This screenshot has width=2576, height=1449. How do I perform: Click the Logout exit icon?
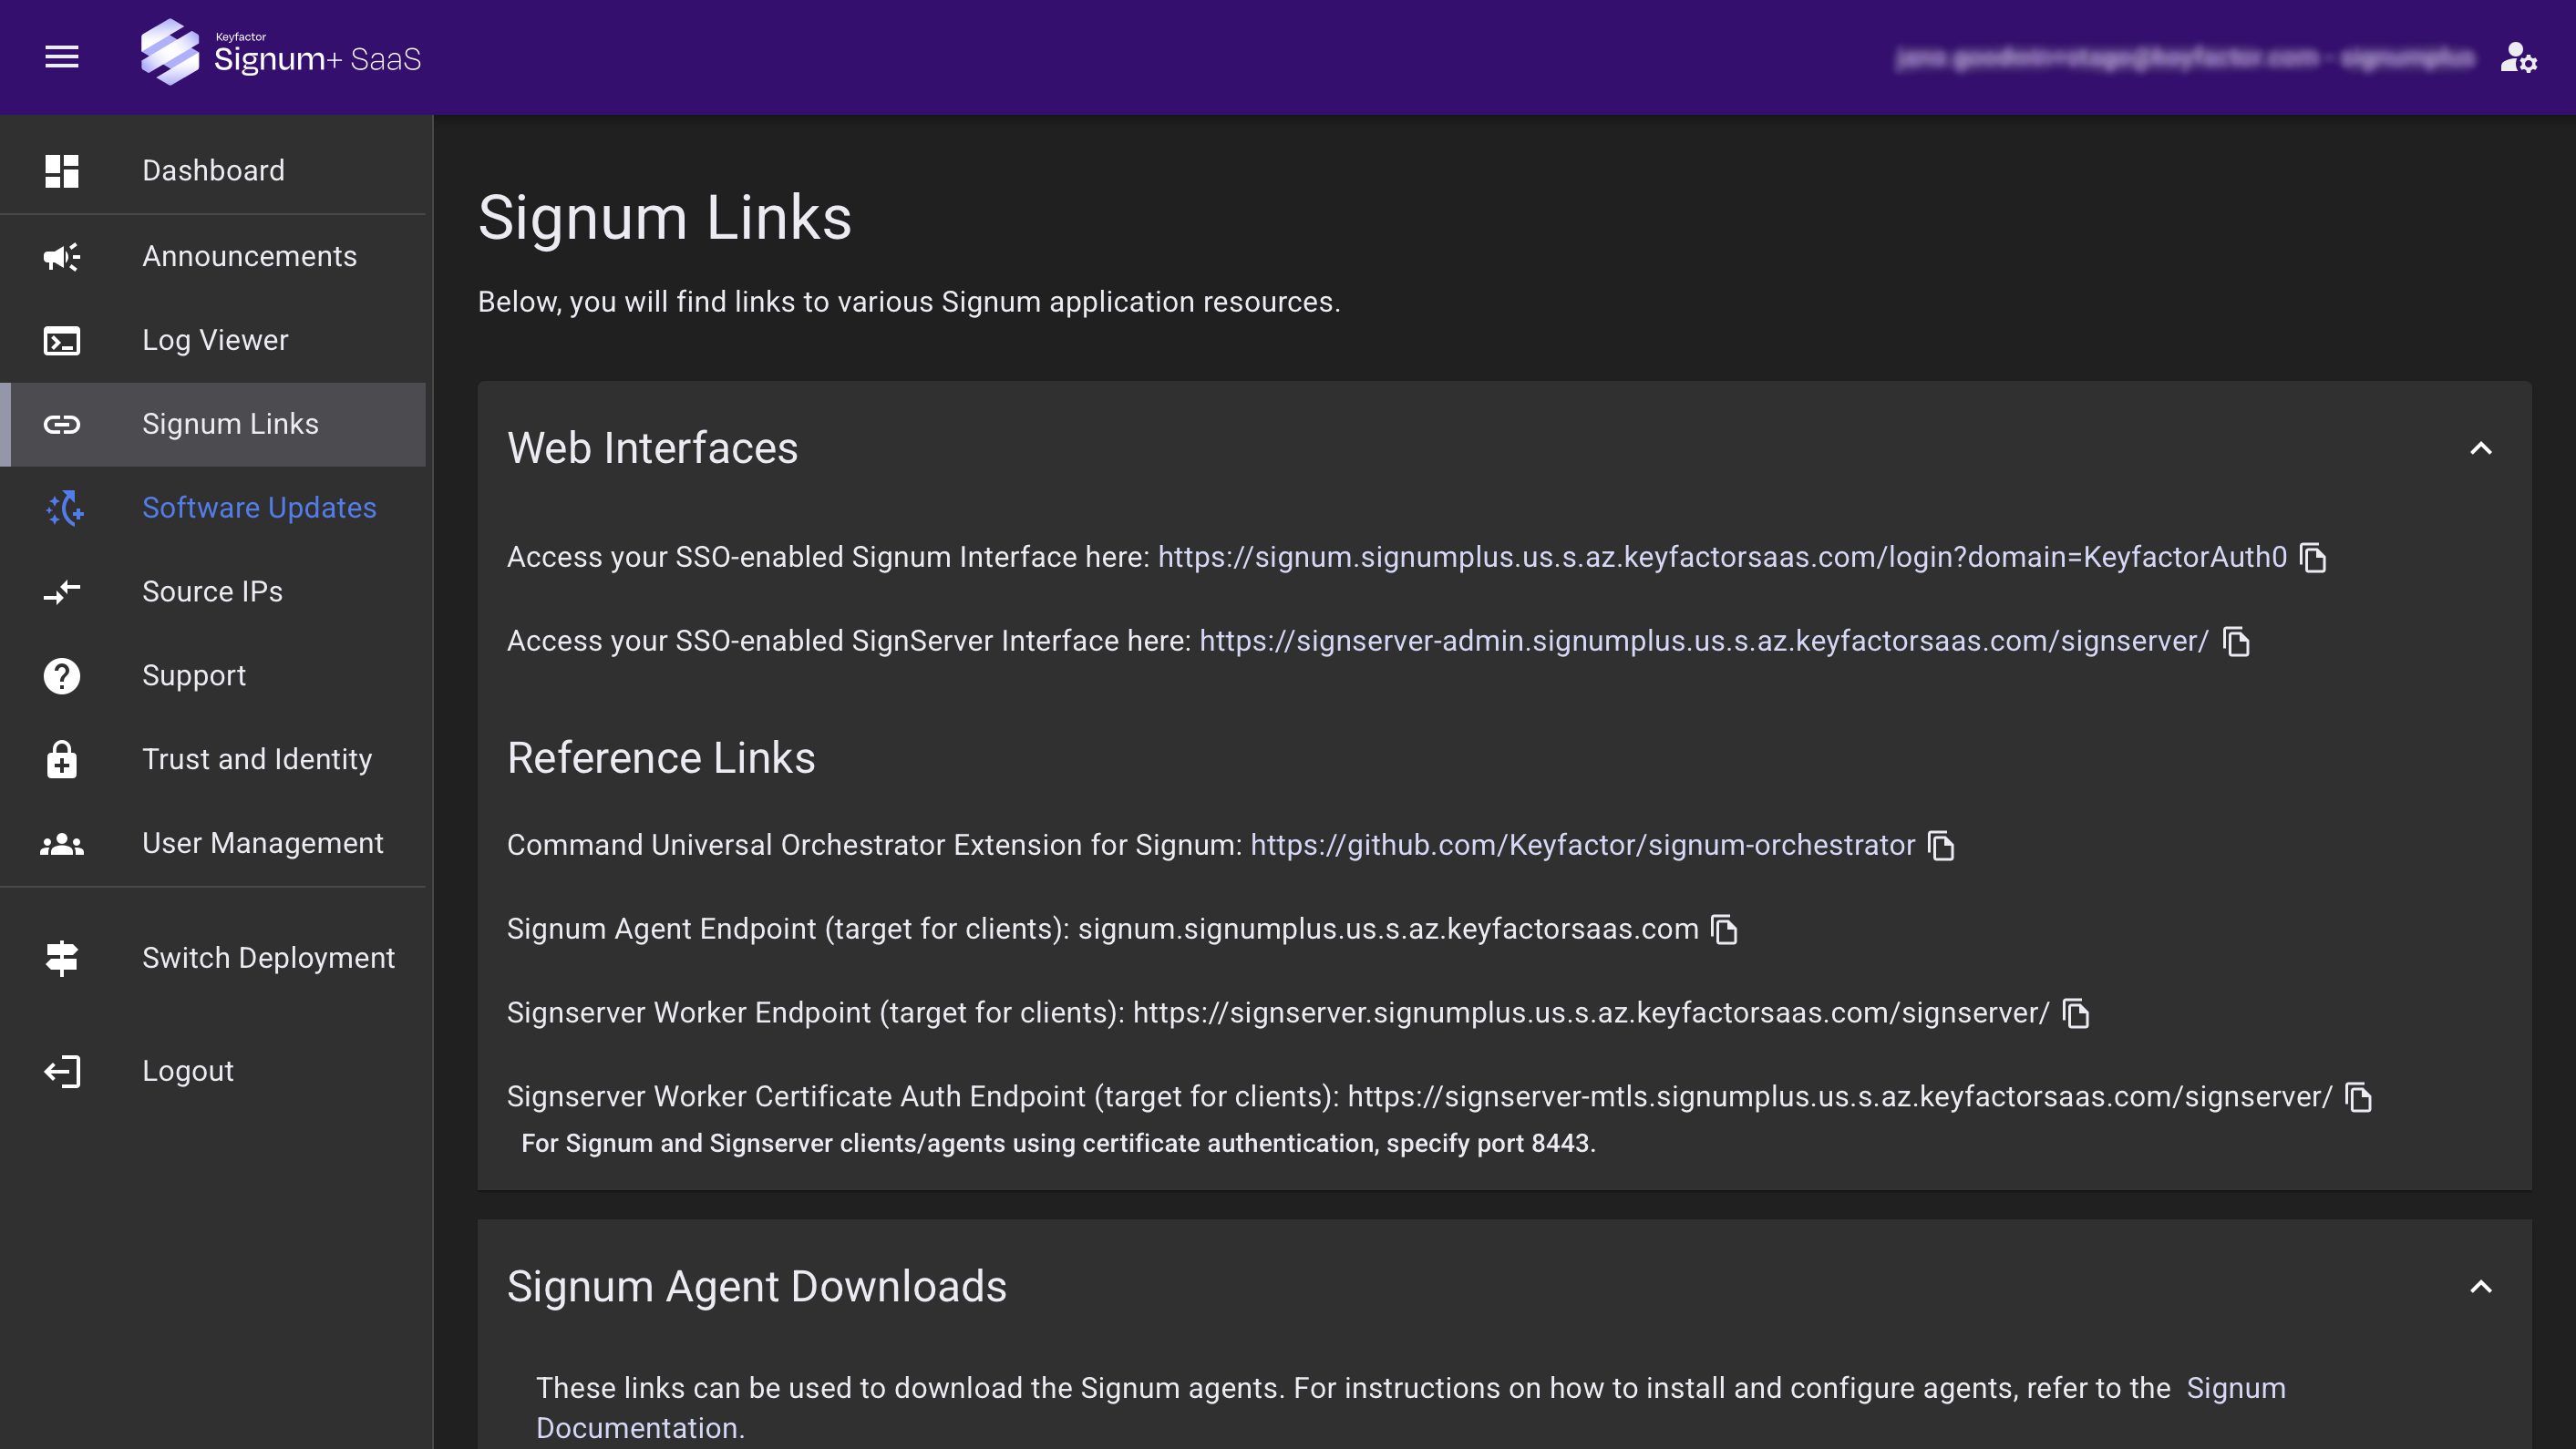[61, 1071]
